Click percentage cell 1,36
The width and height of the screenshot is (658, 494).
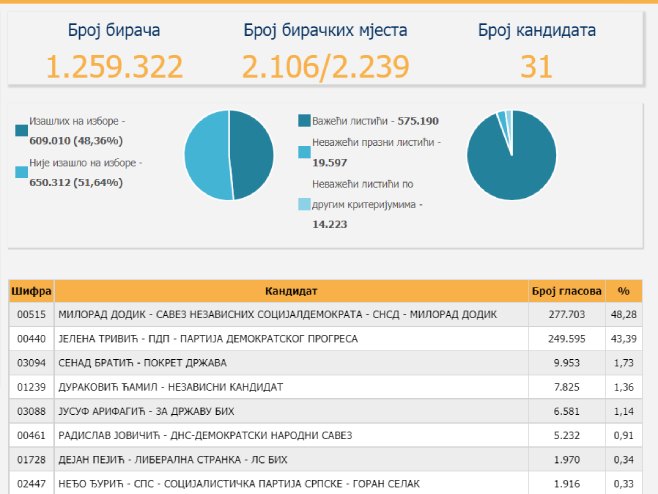[624, 387]
